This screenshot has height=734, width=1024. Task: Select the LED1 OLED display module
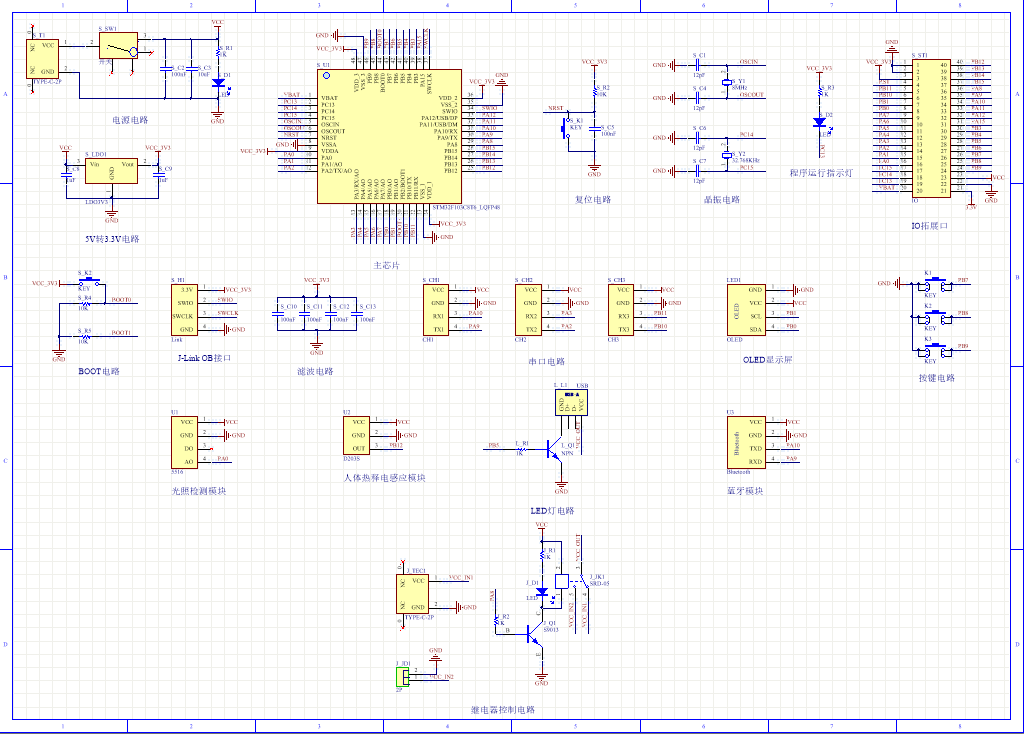point(746,310)
